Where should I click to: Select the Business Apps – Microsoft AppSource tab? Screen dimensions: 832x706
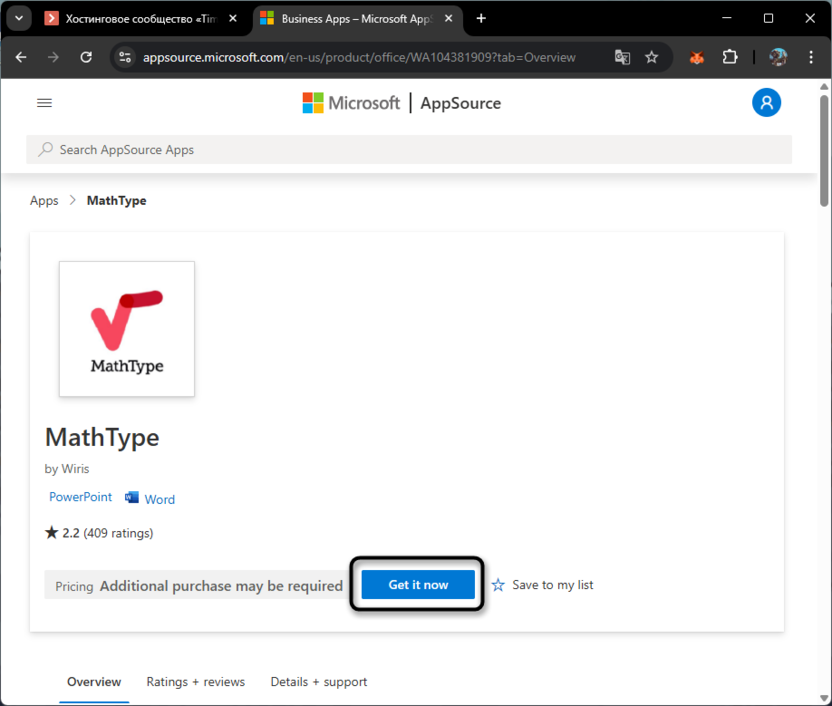tap(357, 19)
